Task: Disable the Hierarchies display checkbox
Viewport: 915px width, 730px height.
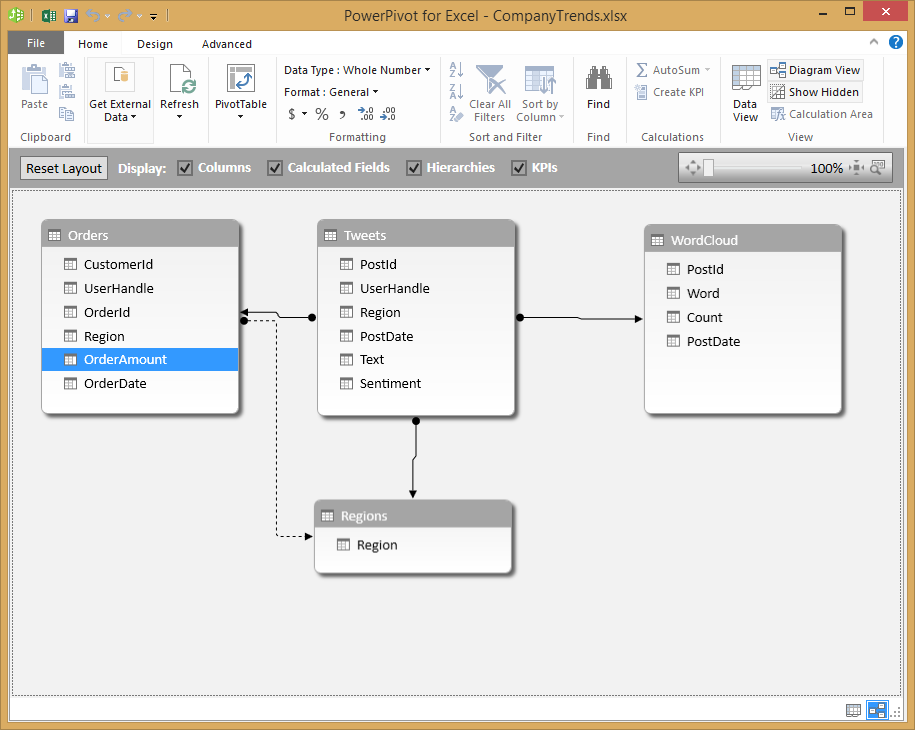Action: [x=414, y=168]
